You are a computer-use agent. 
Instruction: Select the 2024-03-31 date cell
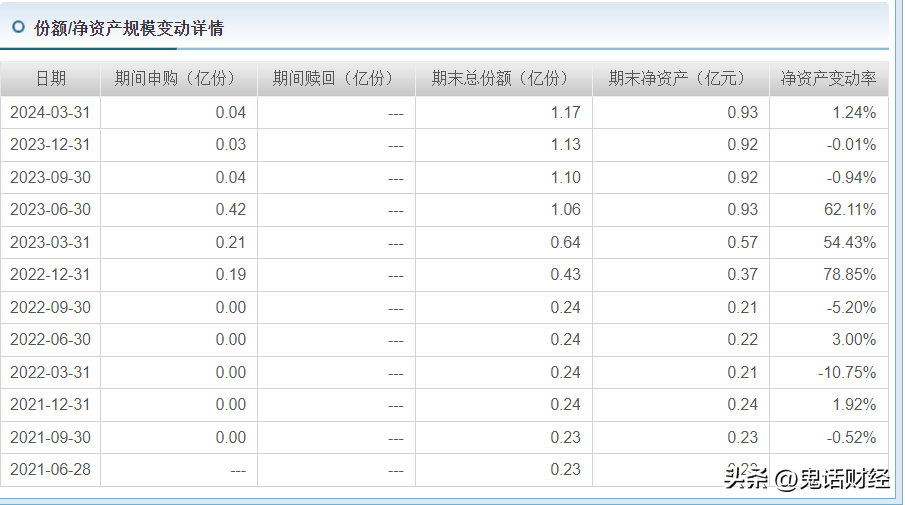click(x=50, y=112)
